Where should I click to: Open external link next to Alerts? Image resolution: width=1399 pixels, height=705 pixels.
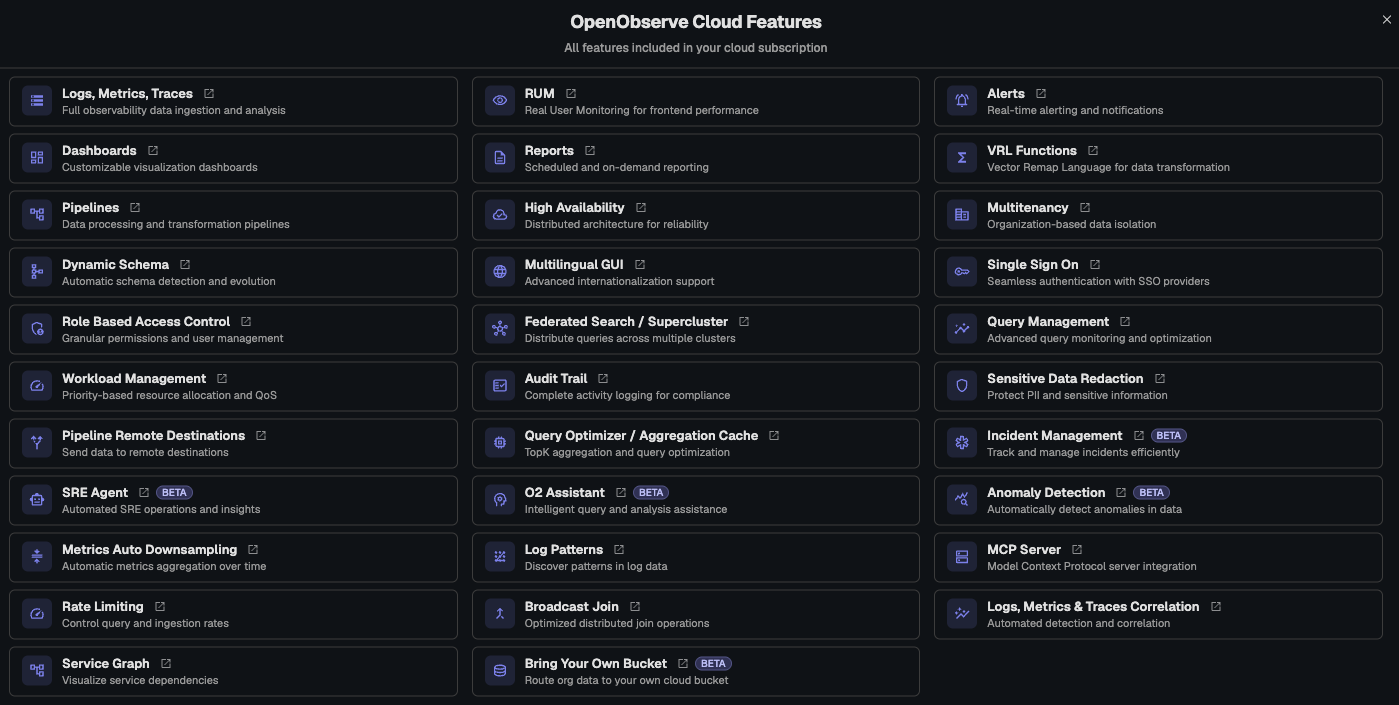click(x=1041, y=94)
